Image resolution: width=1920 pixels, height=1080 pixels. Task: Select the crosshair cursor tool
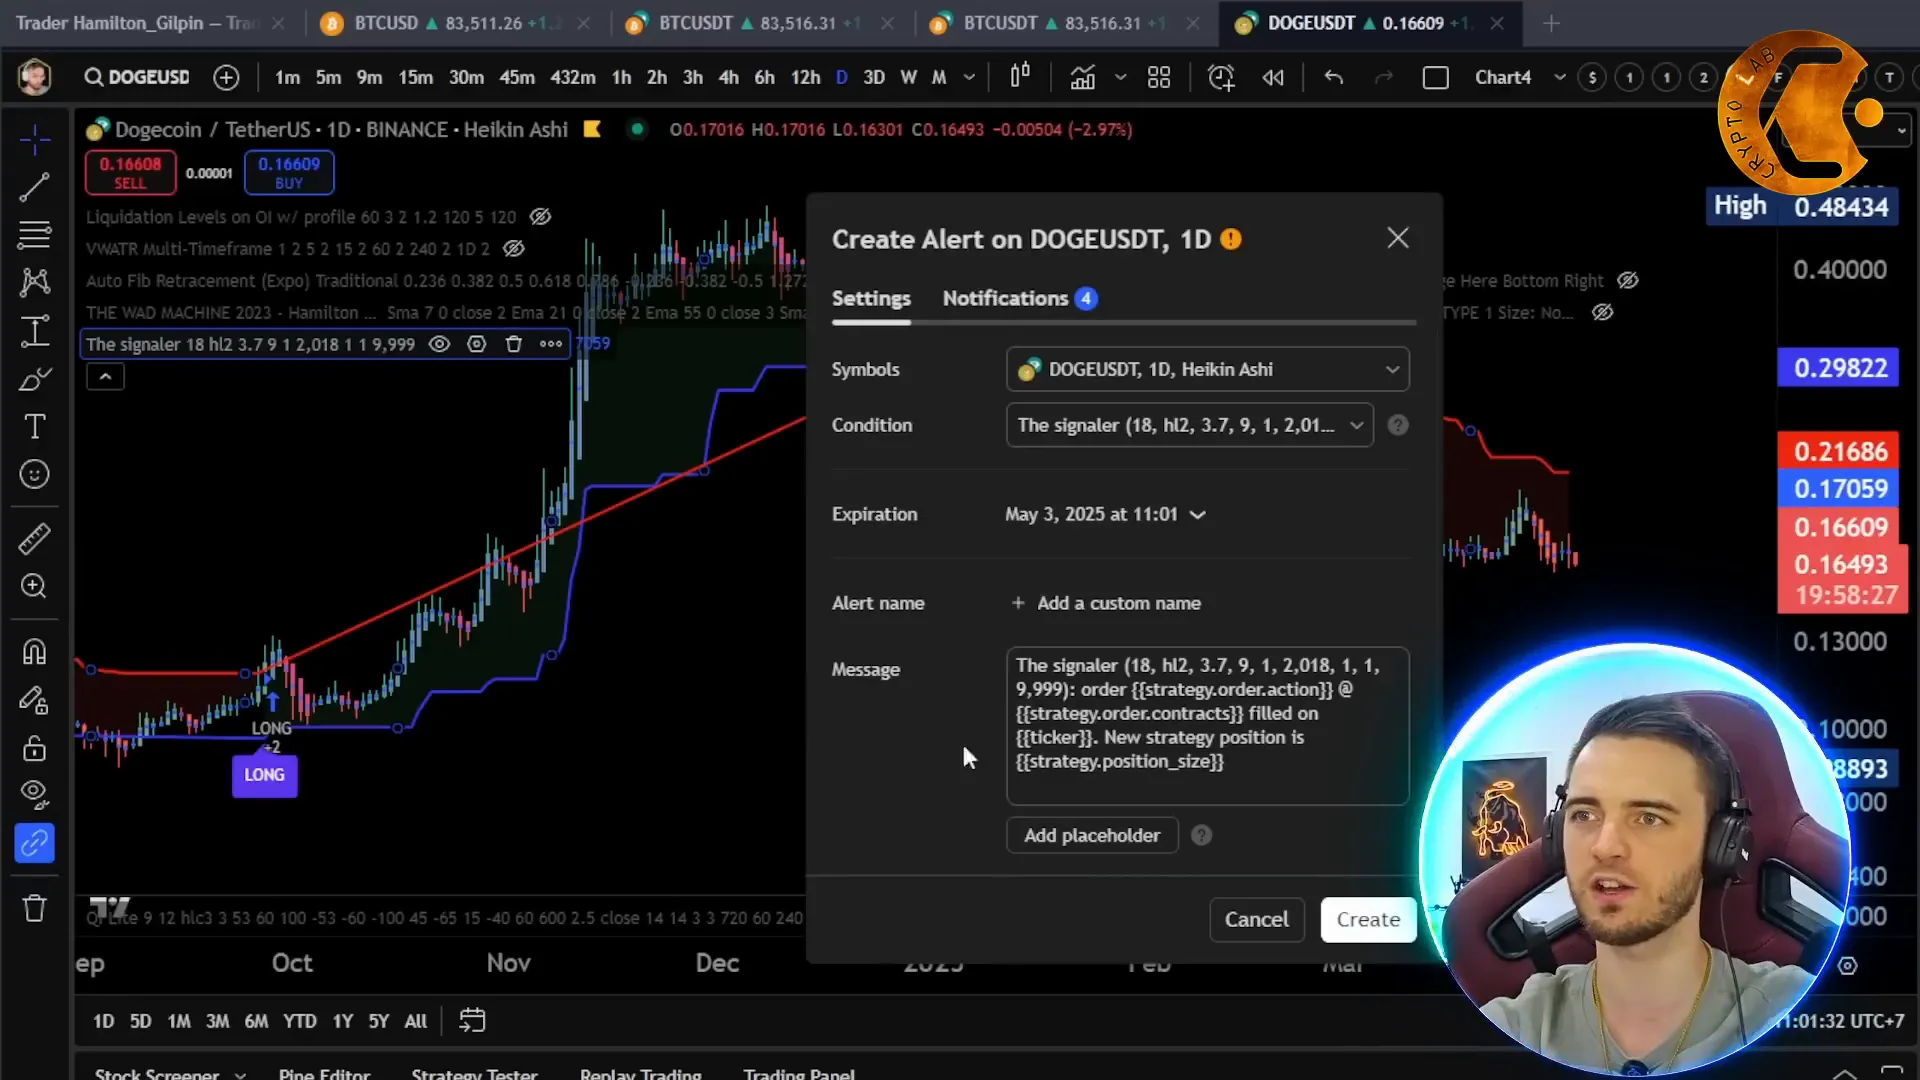(34, 140)
